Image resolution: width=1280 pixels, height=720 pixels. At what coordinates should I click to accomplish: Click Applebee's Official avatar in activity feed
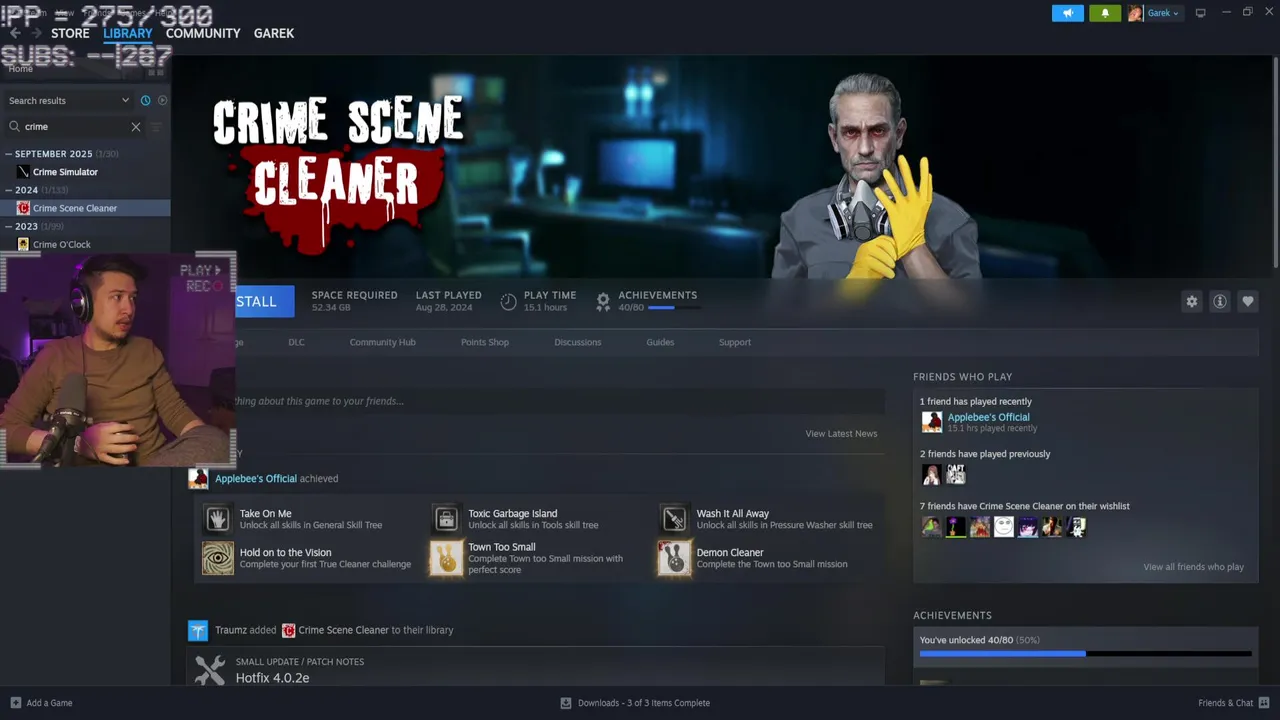(x=198, y=478)
